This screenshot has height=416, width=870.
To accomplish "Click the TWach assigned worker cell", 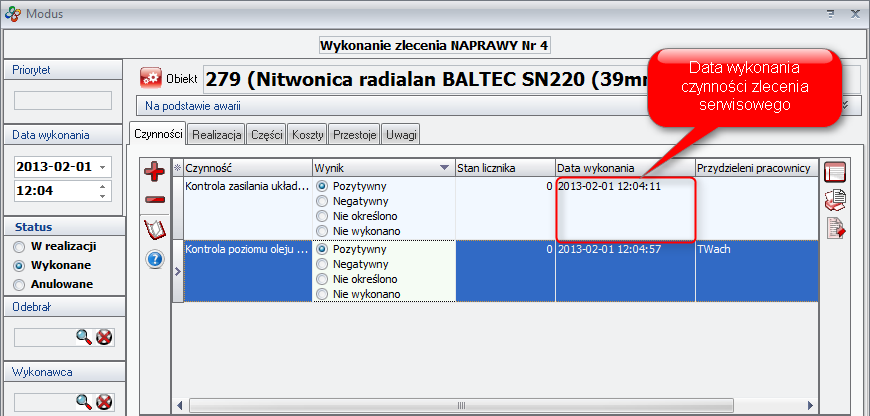I will [756, 271].
